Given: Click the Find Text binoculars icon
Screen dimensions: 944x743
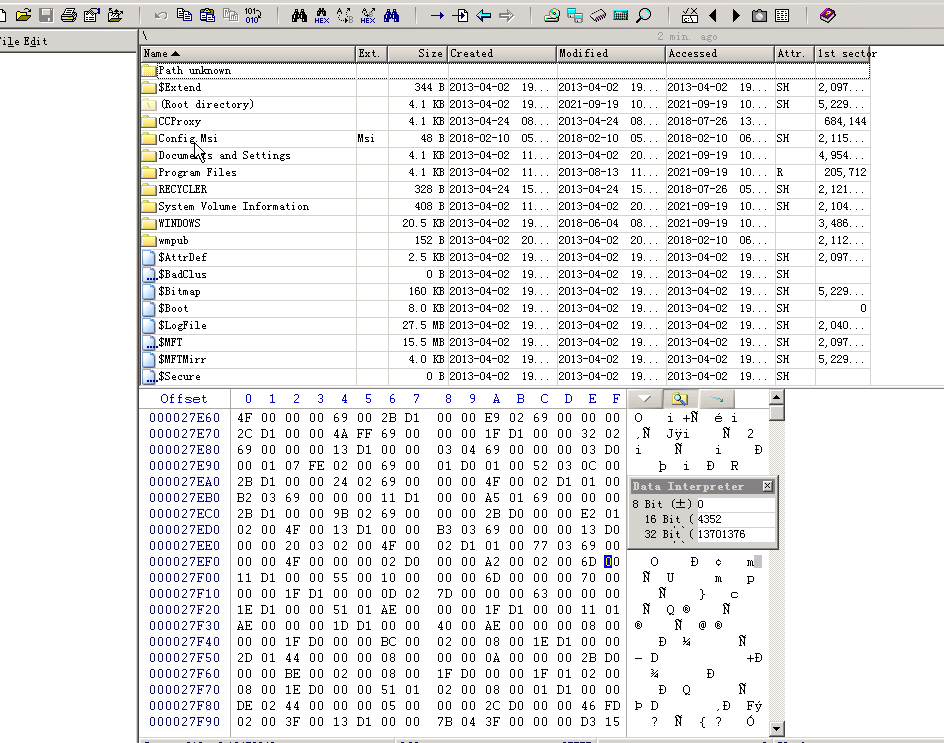Looking at the screenshot, I should 299,15.
